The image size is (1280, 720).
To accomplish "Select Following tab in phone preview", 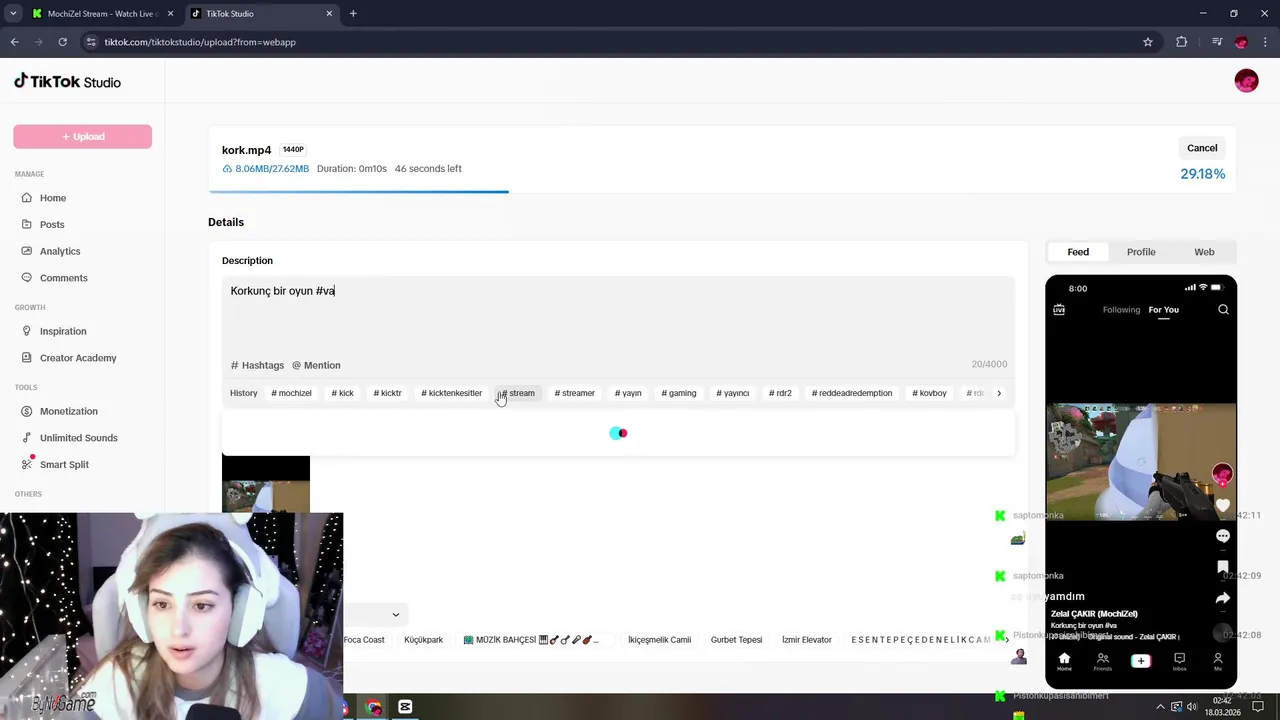I will pos(1121,310).
